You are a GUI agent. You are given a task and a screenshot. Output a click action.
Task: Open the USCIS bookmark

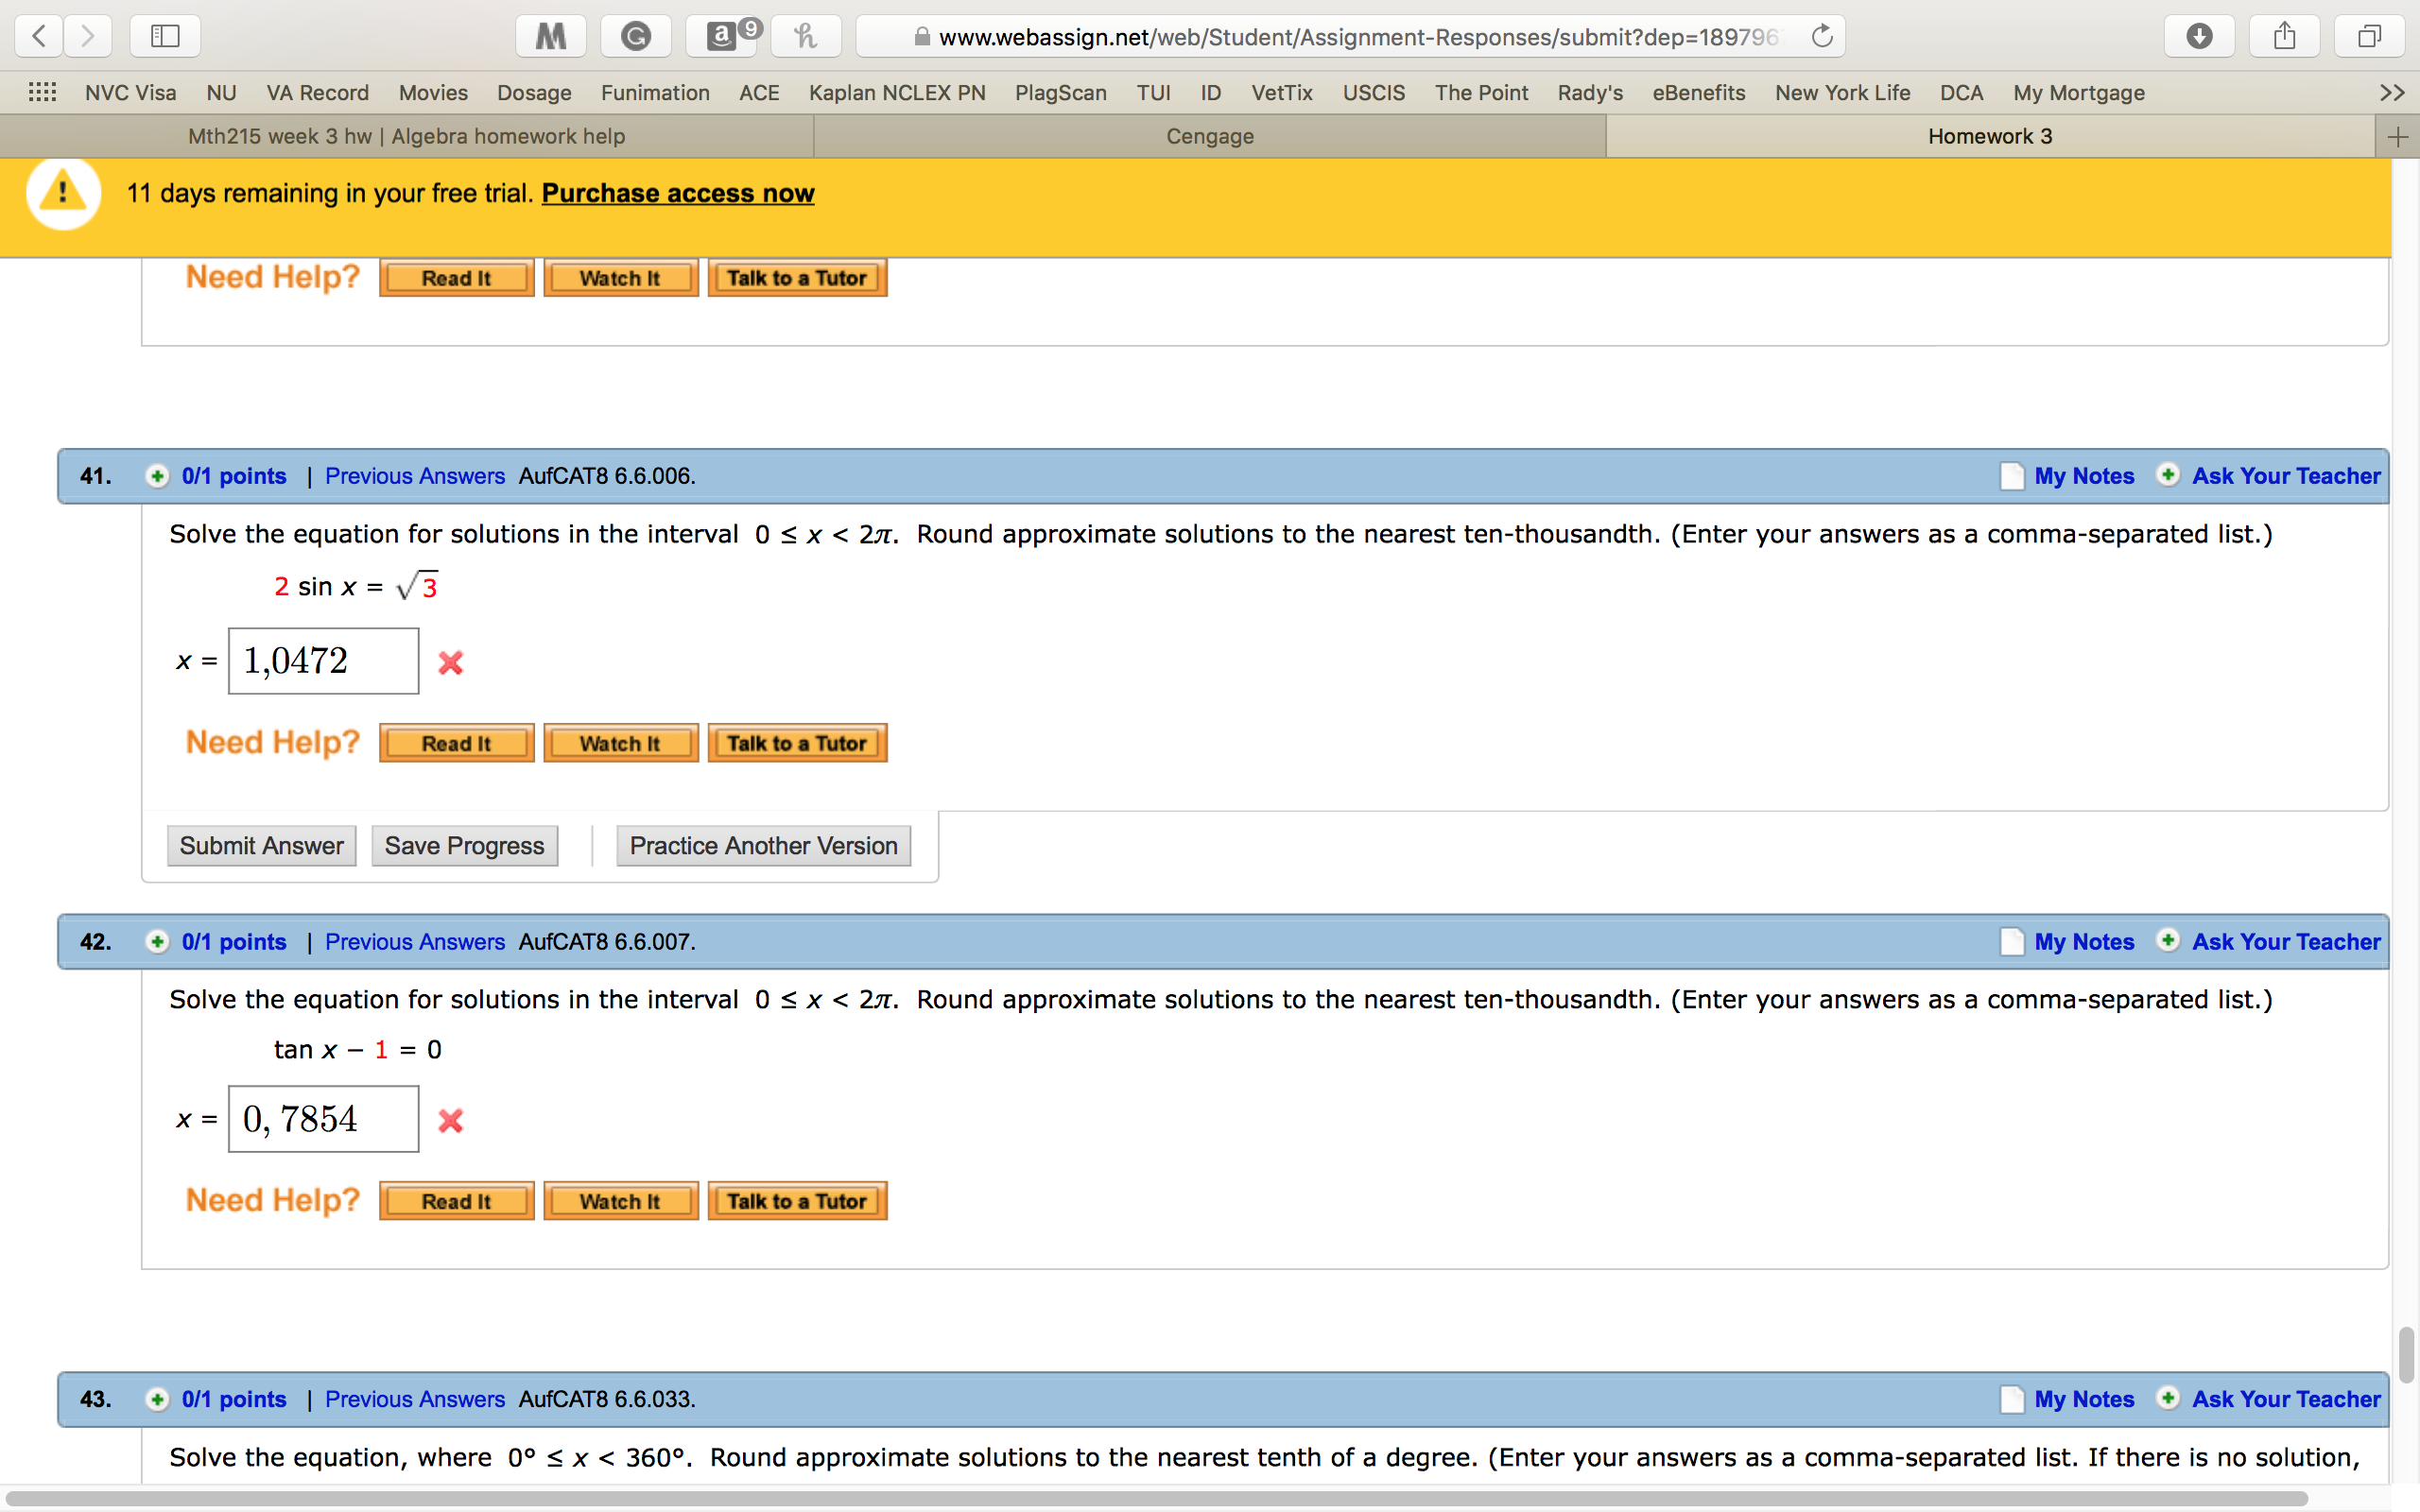[x=1373, y=93]
